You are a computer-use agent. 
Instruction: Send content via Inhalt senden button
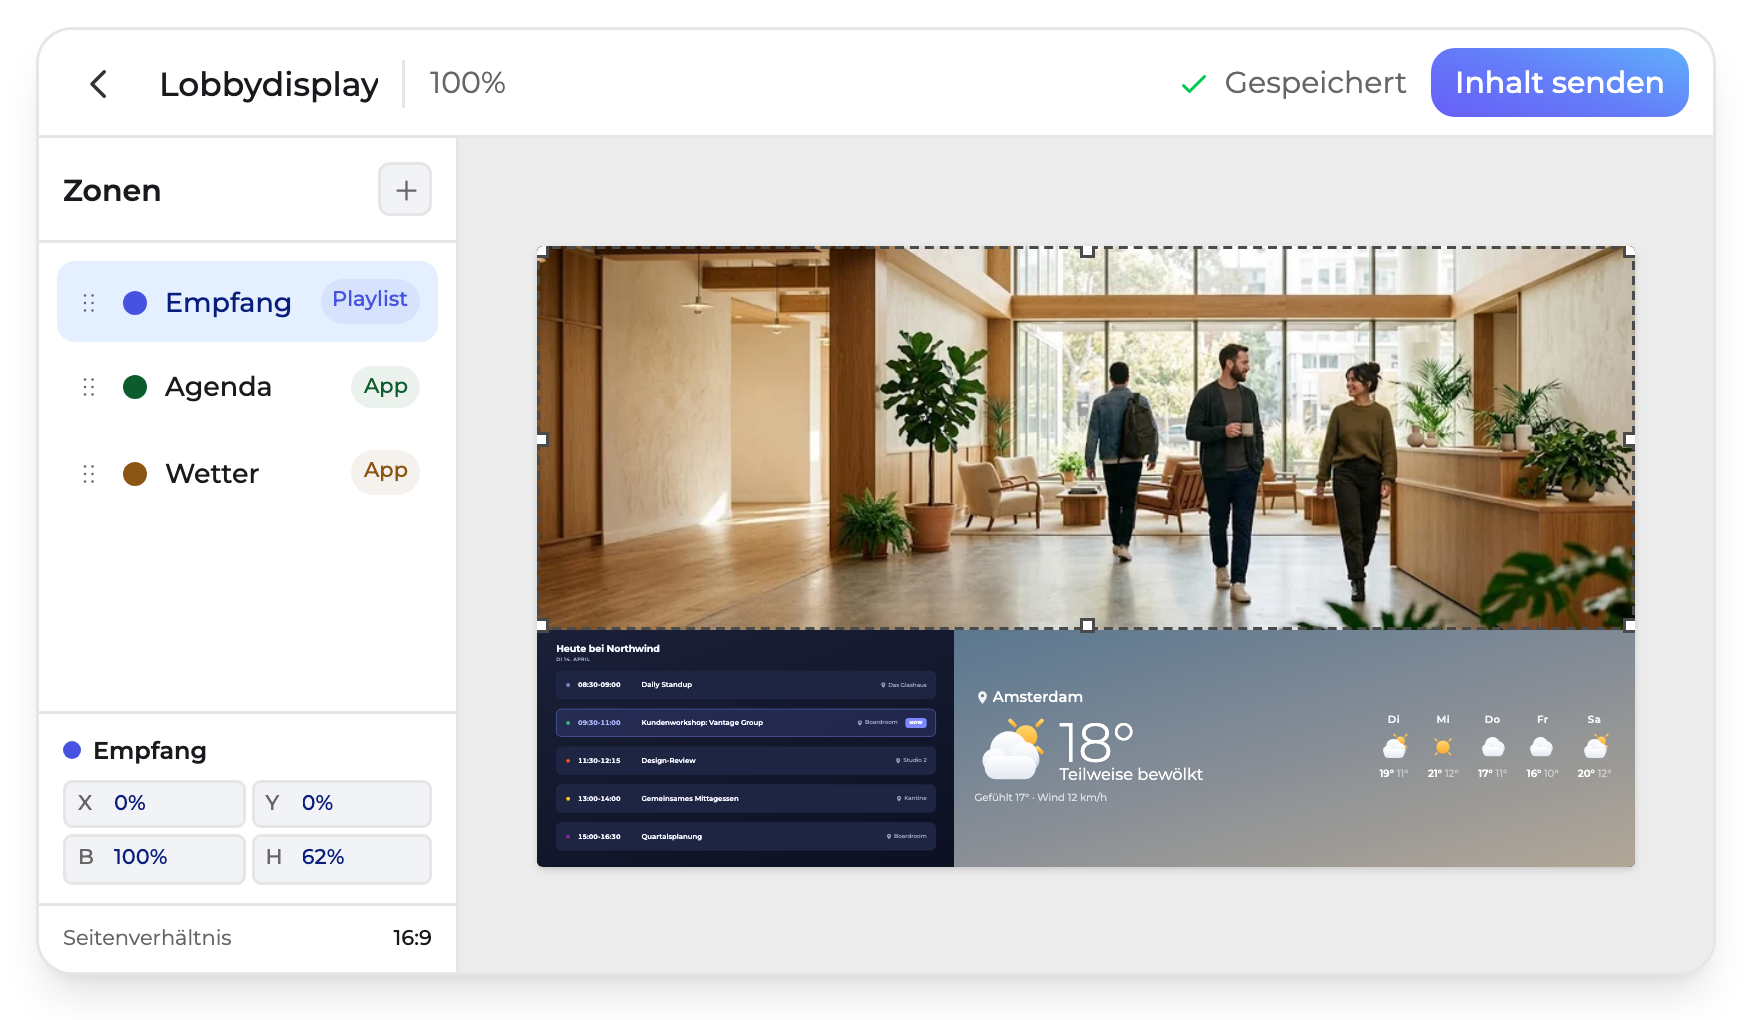(x=1559, y=83)
